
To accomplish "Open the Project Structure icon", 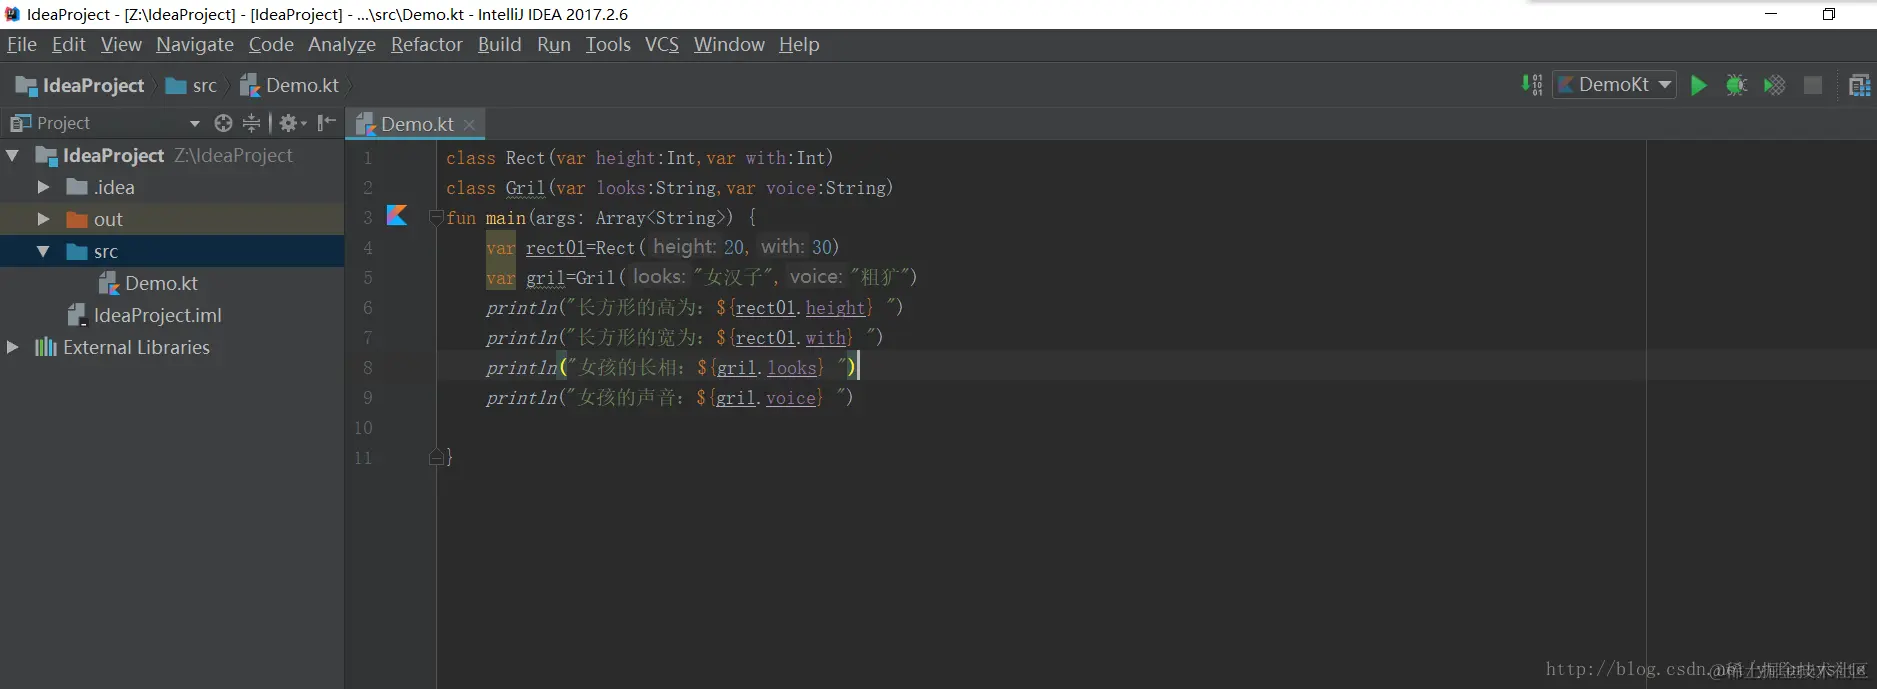I will [1860, 85].
